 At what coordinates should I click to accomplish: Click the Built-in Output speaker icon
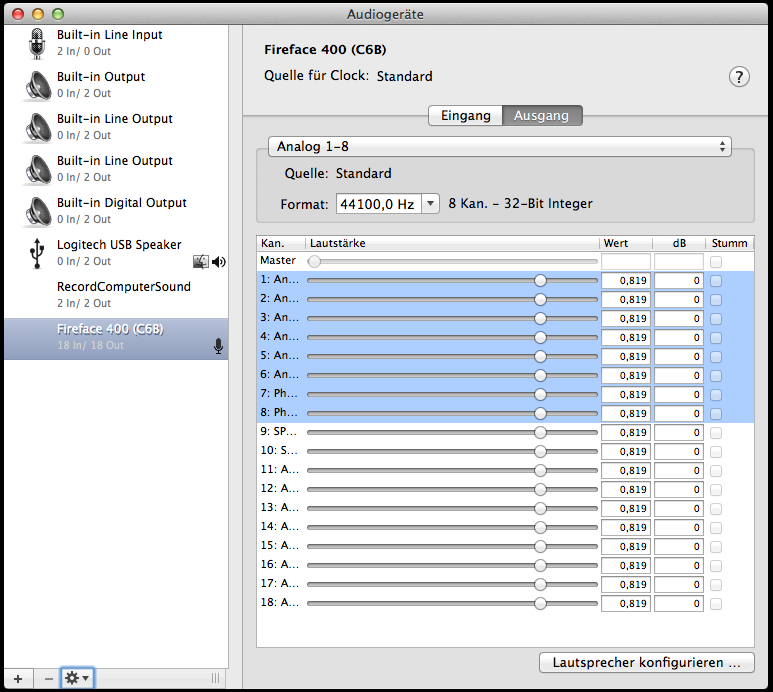[37, 85]
